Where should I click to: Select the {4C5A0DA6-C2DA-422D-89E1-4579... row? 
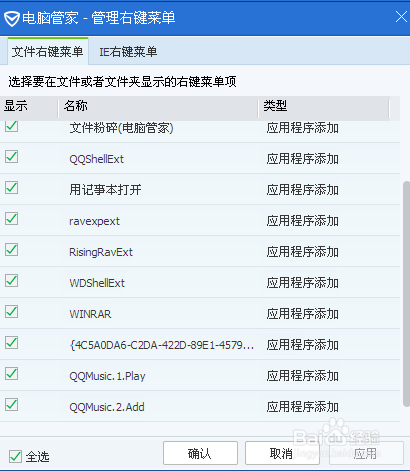point(200,345)
